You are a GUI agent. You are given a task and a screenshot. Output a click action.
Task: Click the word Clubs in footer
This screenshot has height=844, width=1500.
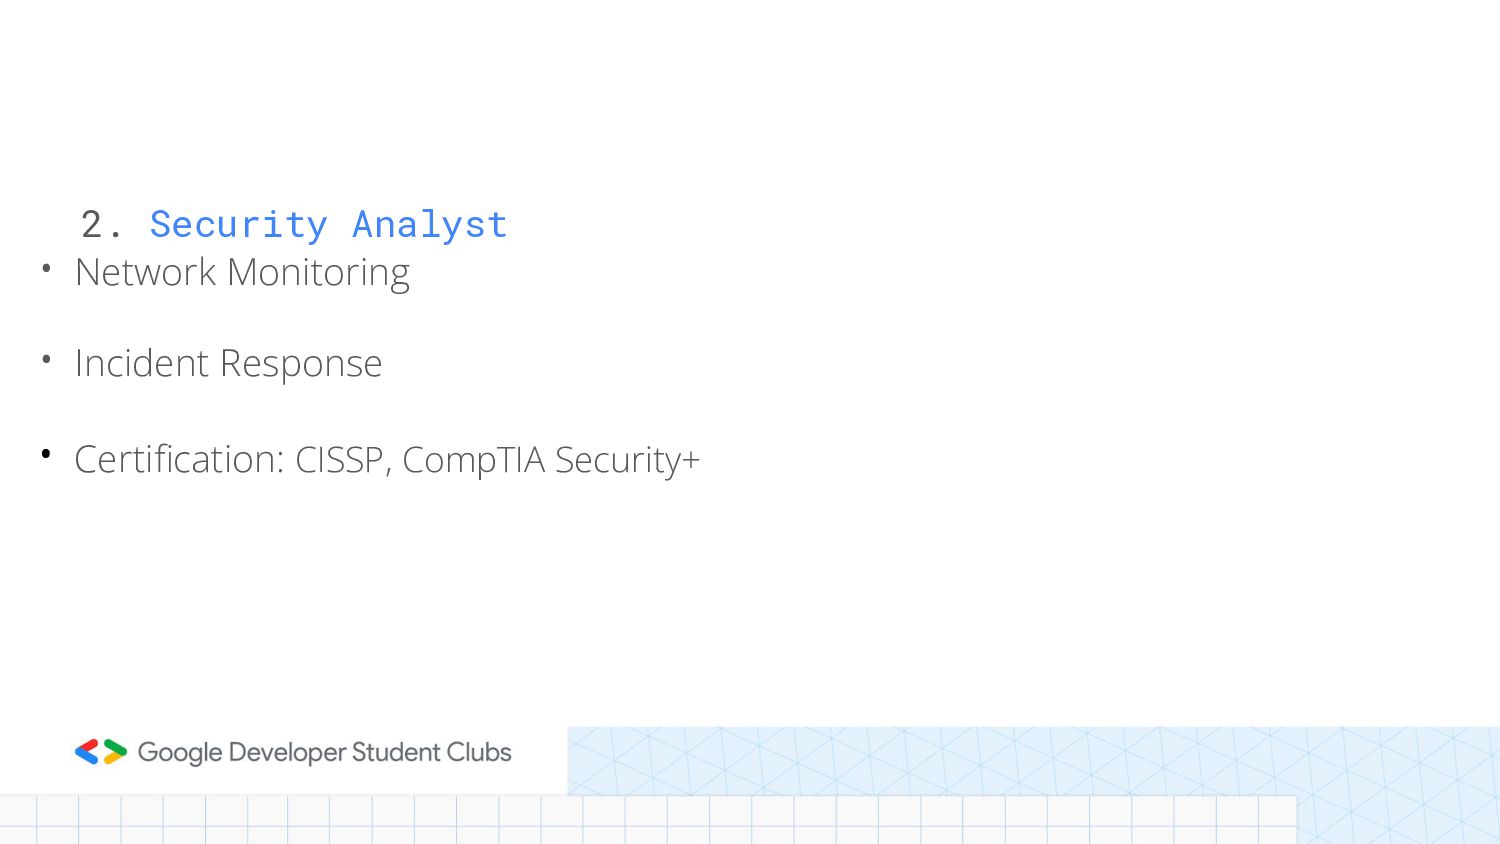pos(479,752)
